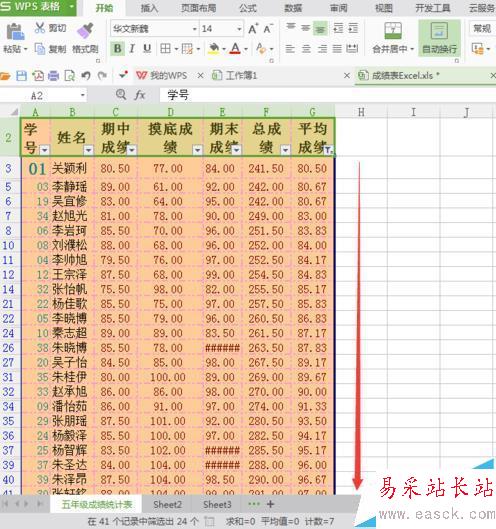Click the Save floppy disk icon

pyautogui.click(x=22, y=76)
